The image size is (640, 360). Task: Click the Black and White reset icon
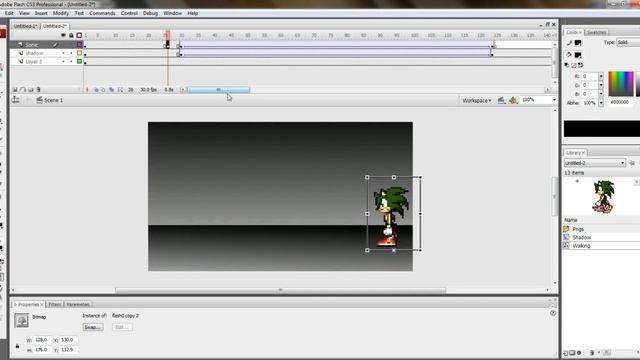(x=567, y=65)
